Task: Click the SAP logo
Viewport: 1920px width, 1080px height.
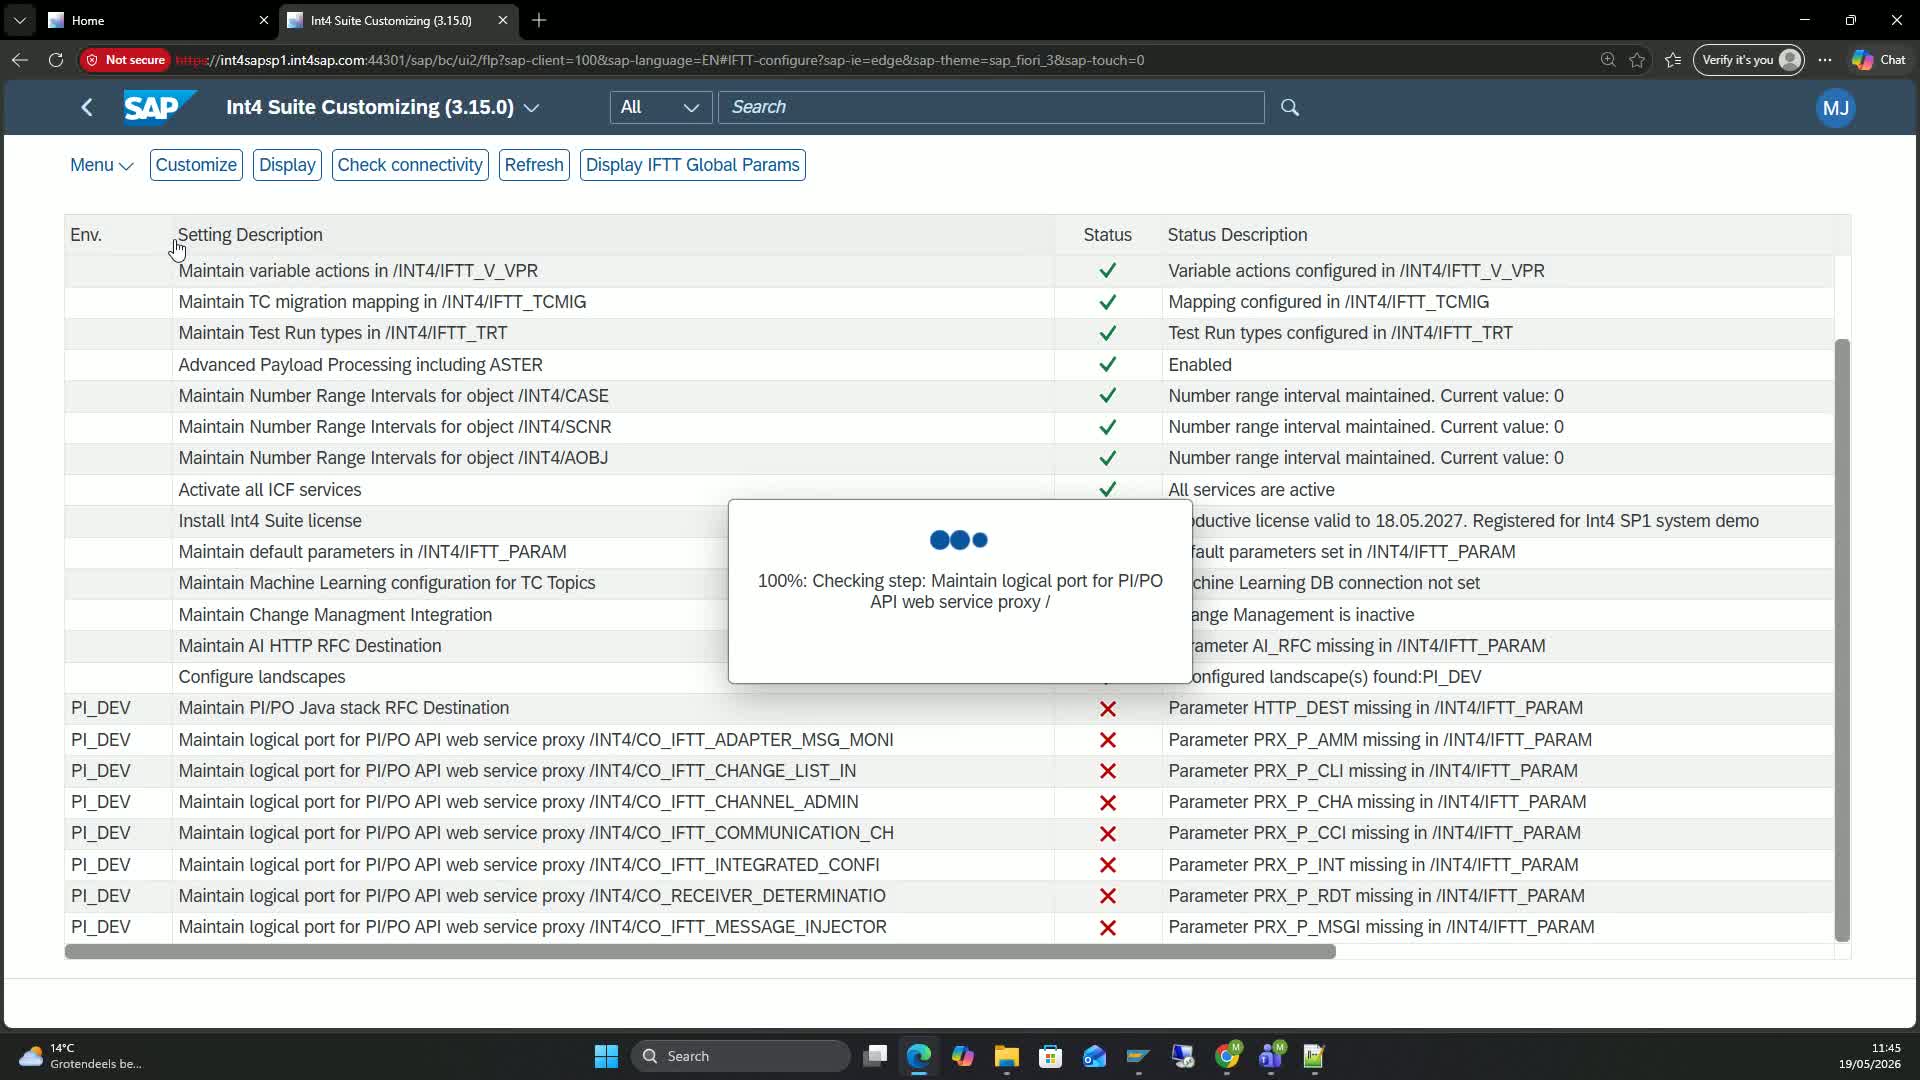Action: coord(159,107)
